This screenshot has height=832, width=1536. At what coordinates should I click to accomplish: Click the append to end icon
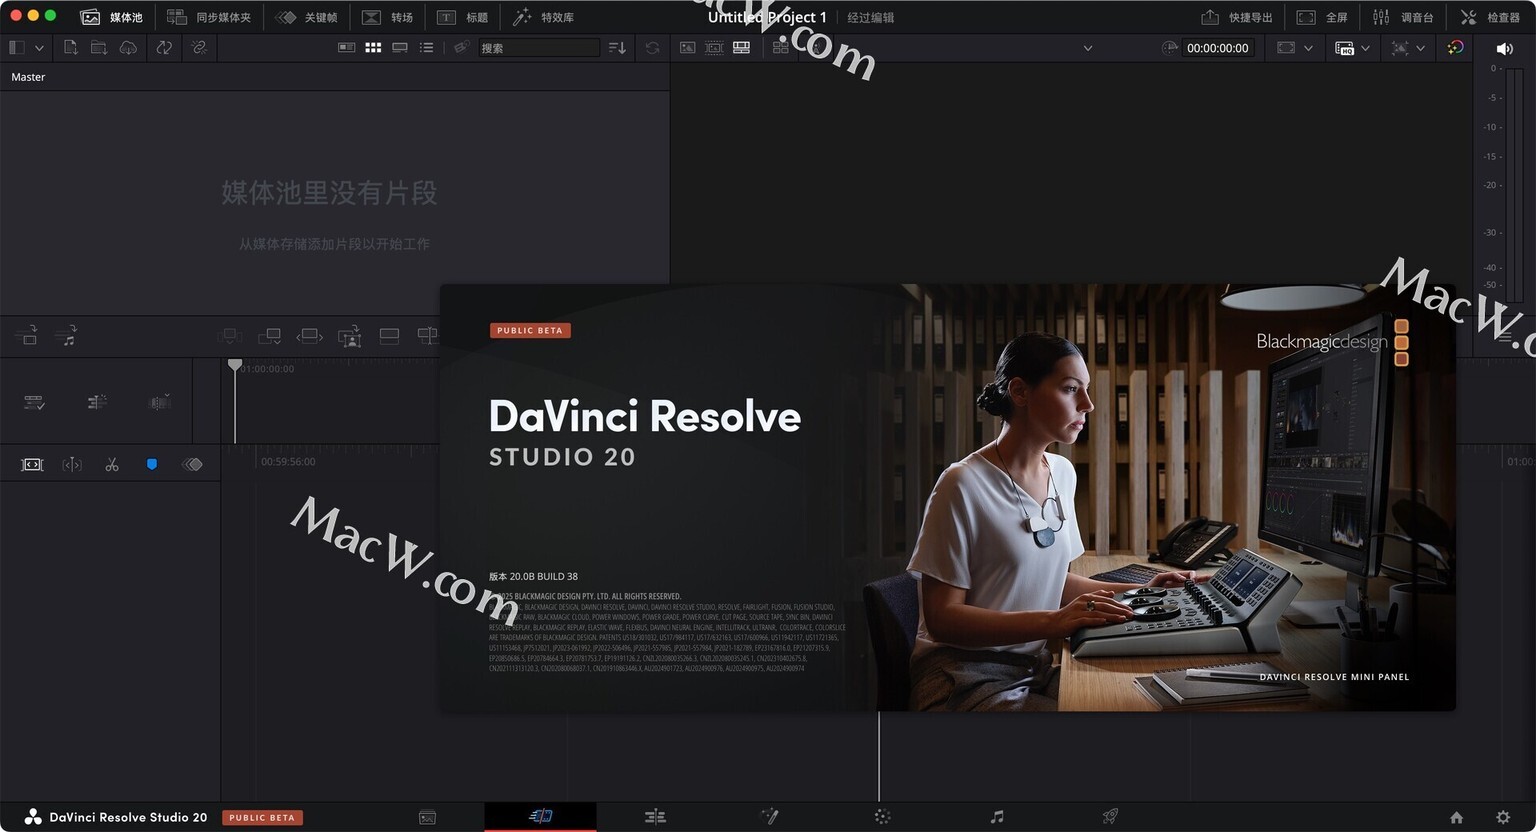click(269, 336)
